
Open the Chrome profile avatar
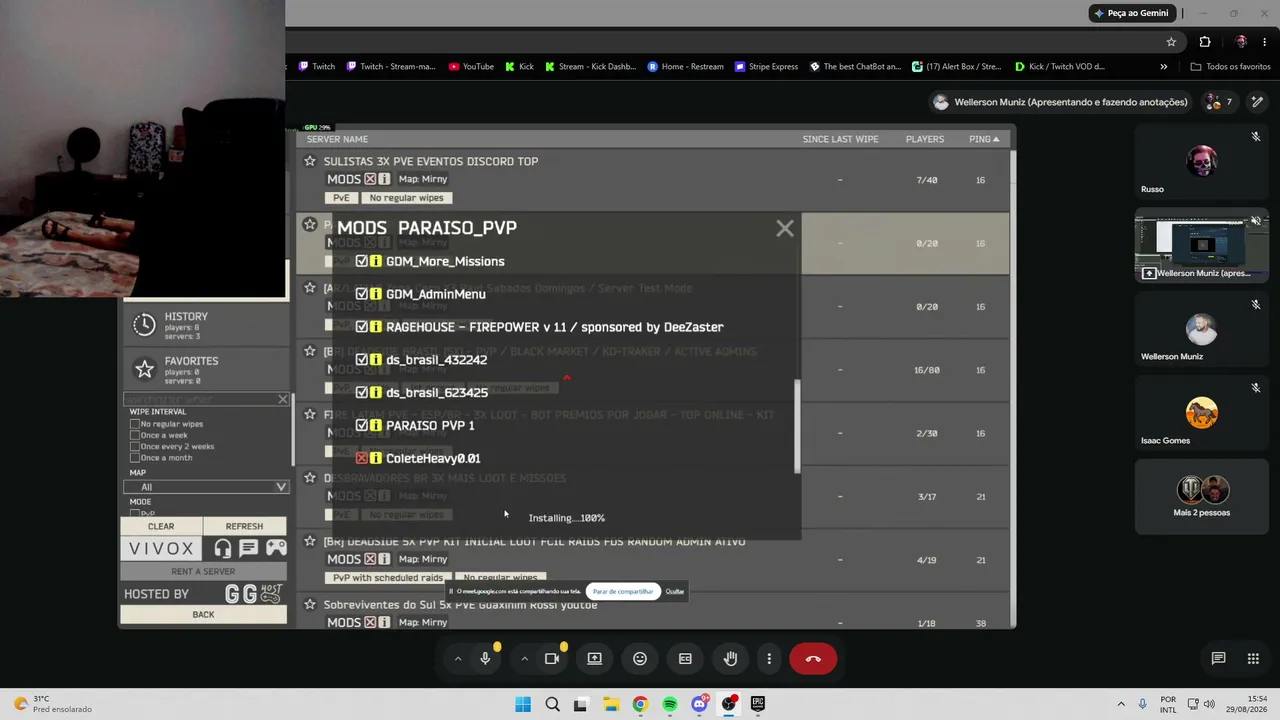1241,42
